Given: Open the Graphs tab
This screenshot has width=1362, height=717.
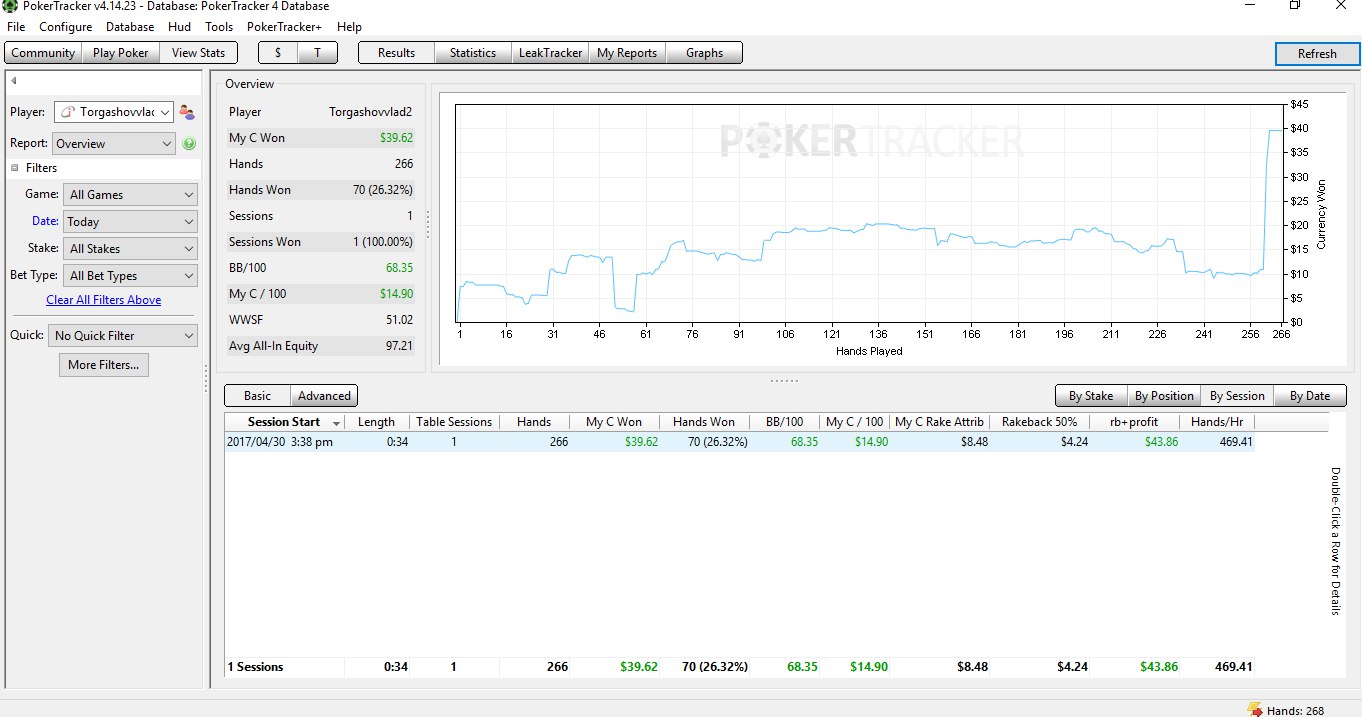Looking at the screenshot, I should [704, 53].
